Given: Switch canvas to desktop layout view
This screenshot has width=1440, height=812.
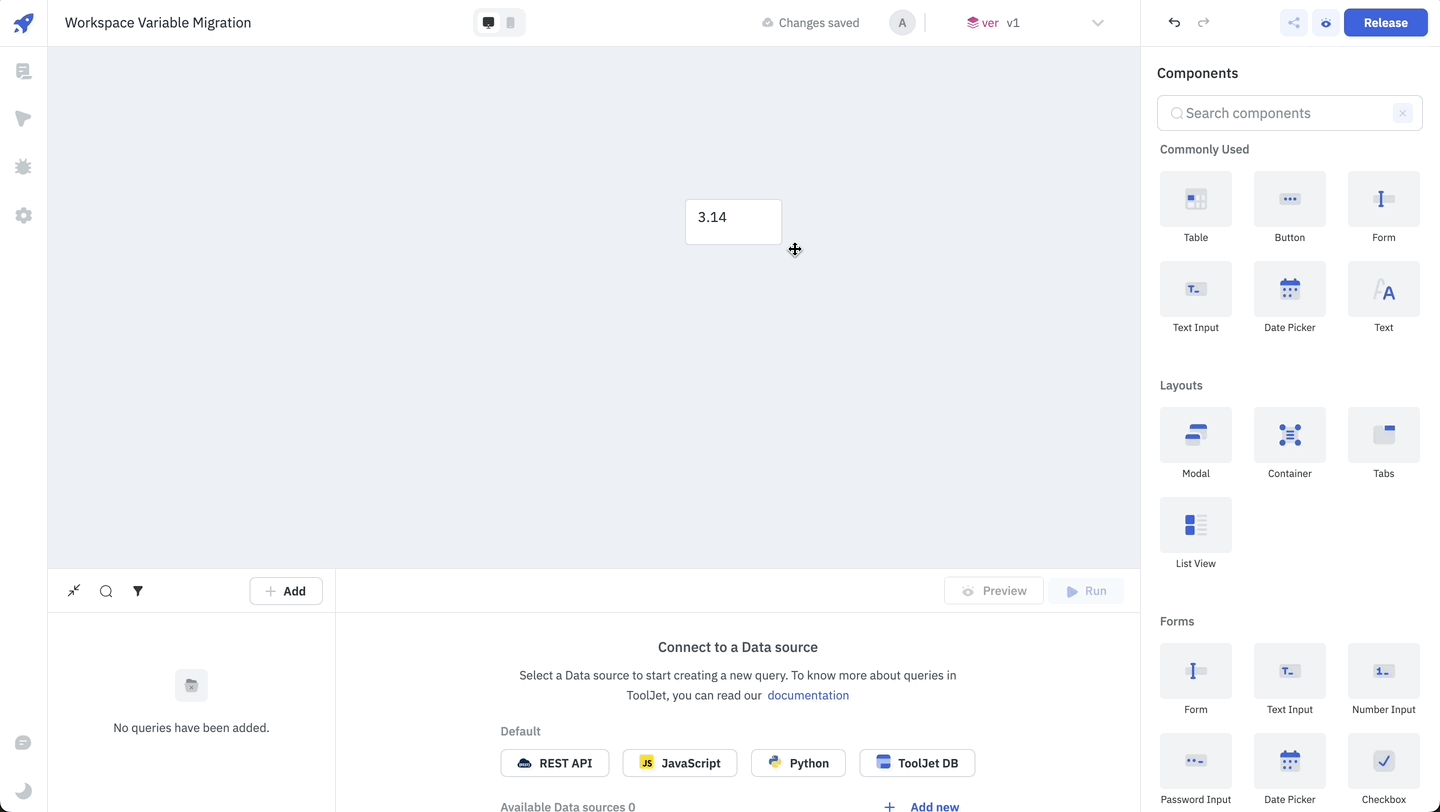Looking at the screenshot, I should point(488,22).
